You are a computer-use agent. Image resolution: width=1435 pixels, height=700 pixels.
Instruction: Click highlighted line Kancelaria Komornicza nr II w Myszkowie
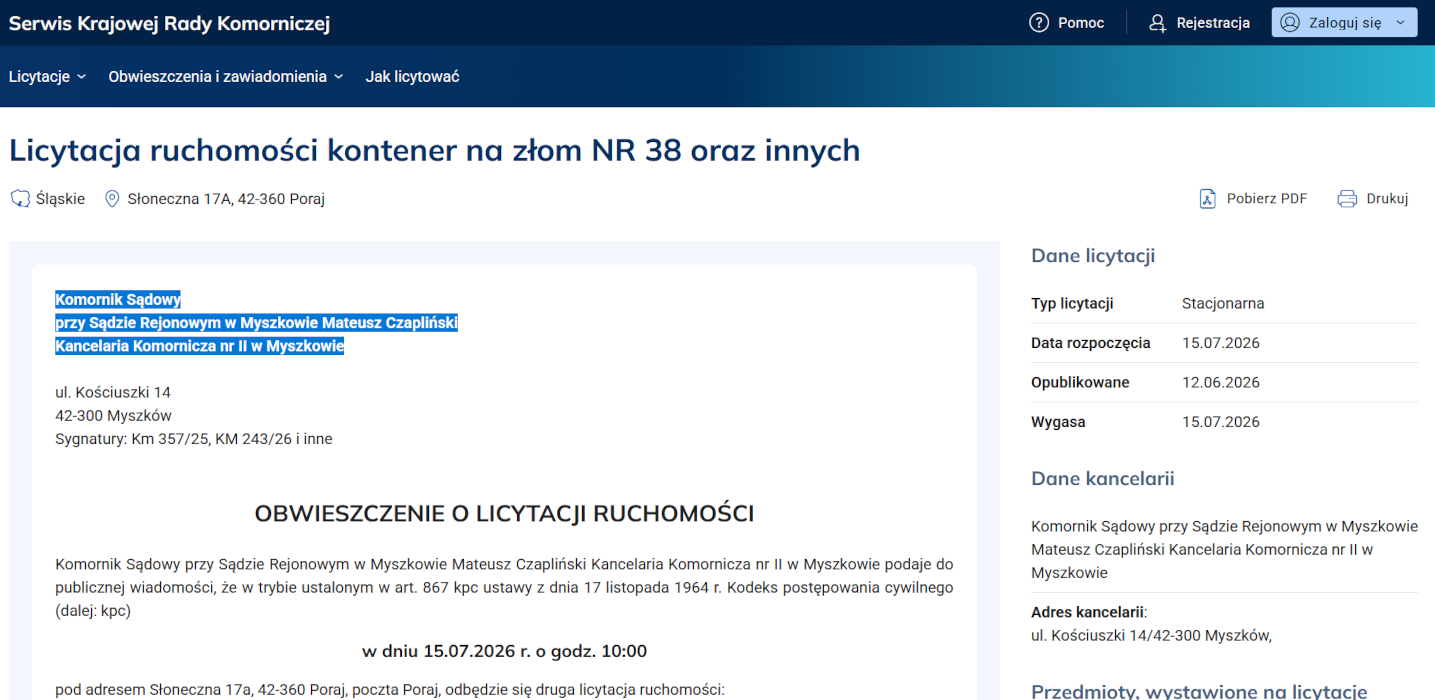(199, 346)
